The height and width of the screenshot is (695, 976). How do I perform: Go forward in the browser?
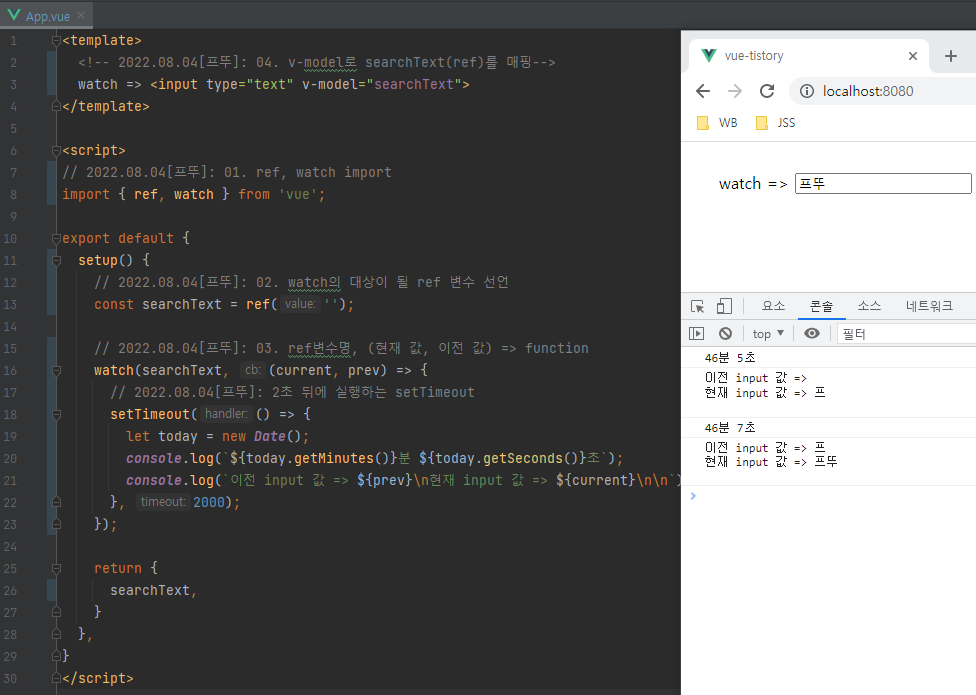(735, 91)
